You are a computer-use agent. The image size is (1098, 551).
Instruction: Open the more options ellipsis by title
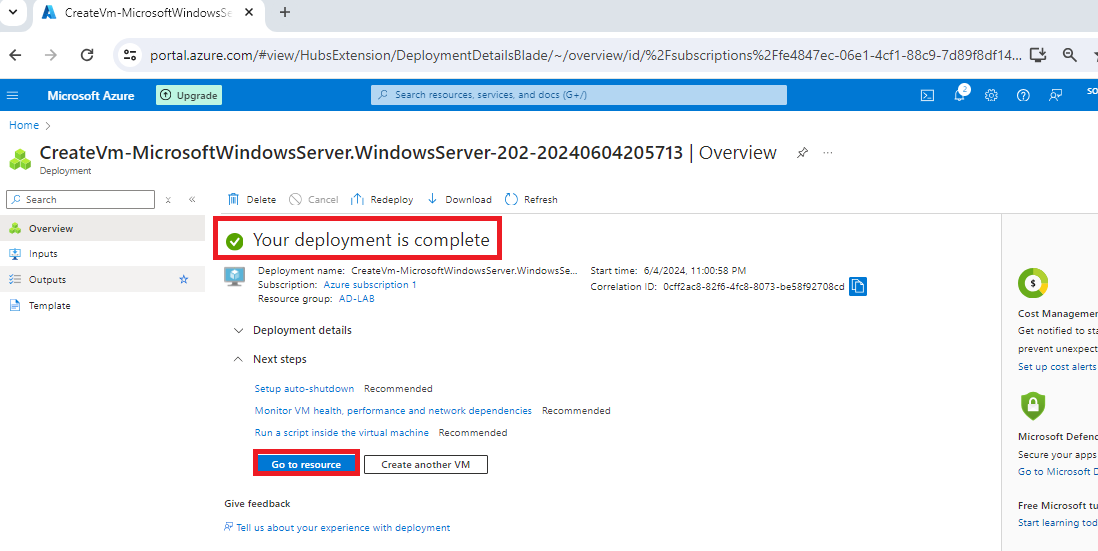(828, 153)
